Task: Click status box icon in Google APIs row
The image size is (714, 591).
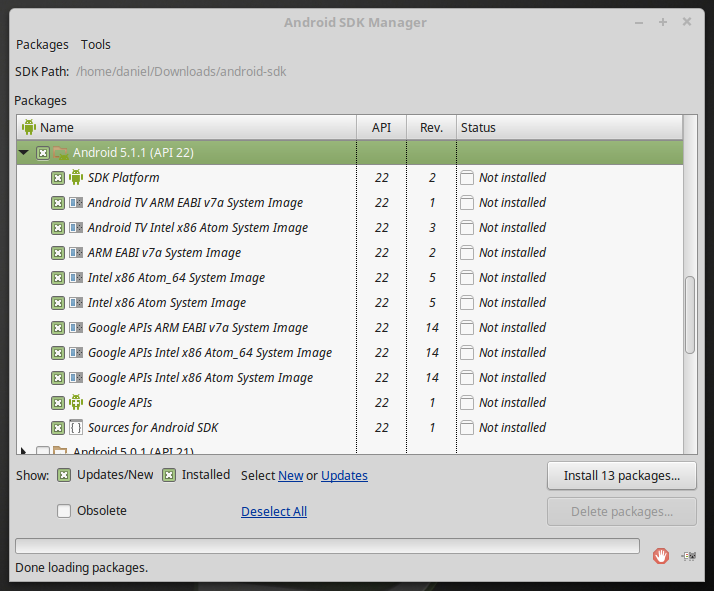Action: (467, 402)
